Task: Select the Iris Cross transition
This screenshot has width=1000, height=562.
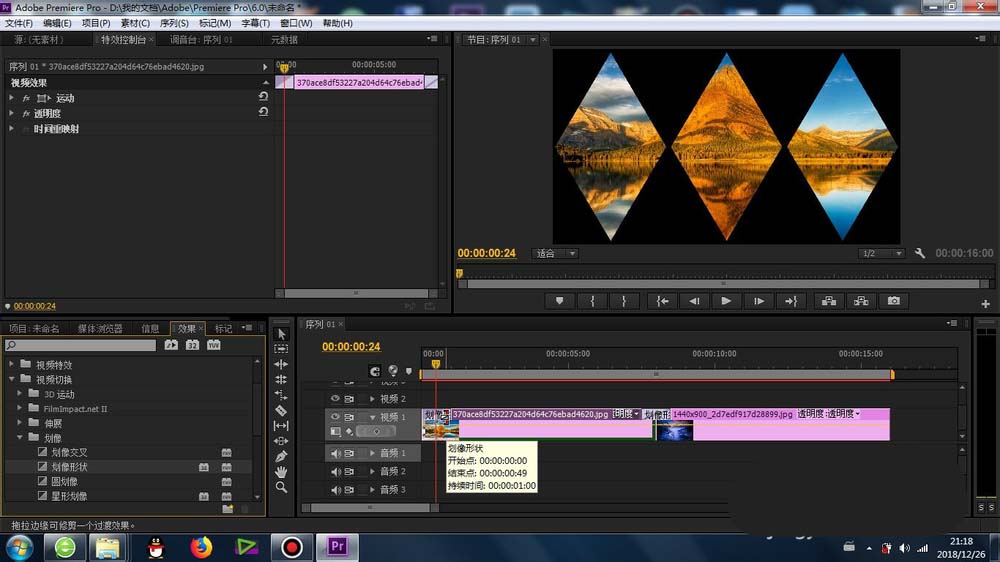Action: tap(69, 452)
